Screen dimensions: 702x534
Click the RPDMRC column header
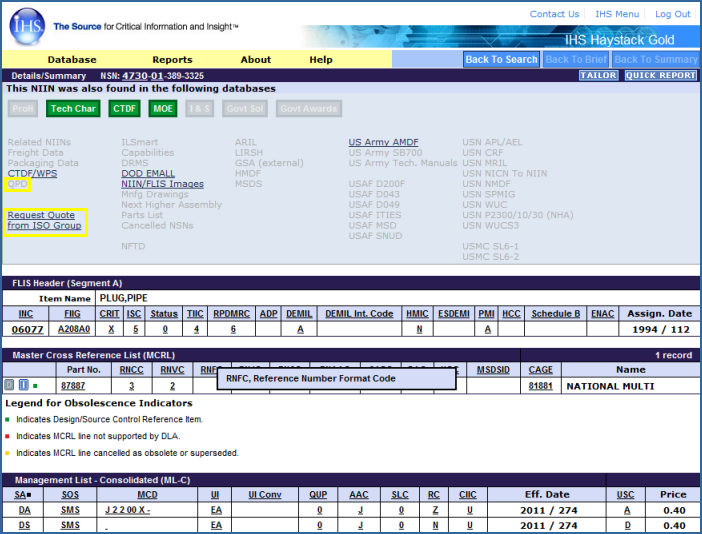(231, 314)
